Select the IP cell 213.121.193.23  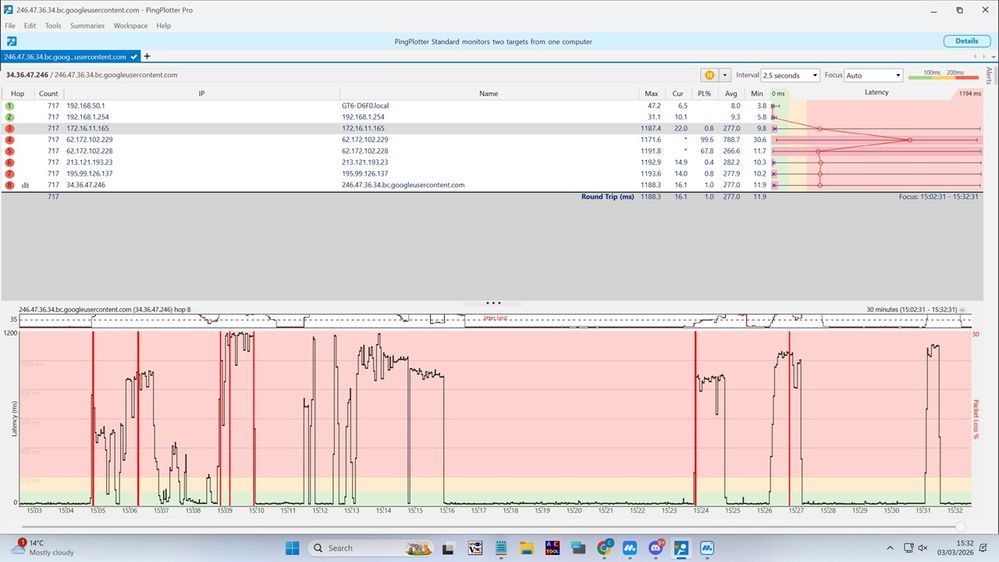(89, 162)
